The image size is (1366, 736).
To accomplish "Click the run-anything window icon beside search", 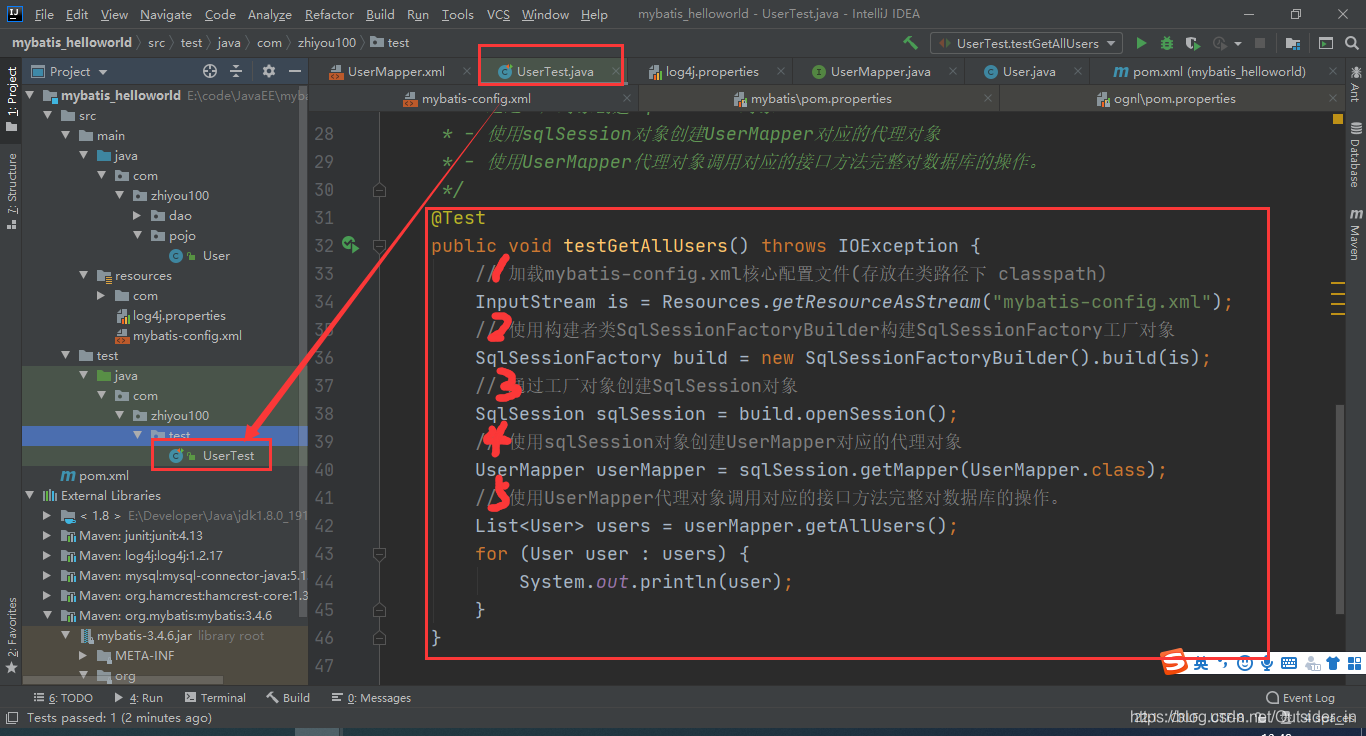I will point(1325,43).
